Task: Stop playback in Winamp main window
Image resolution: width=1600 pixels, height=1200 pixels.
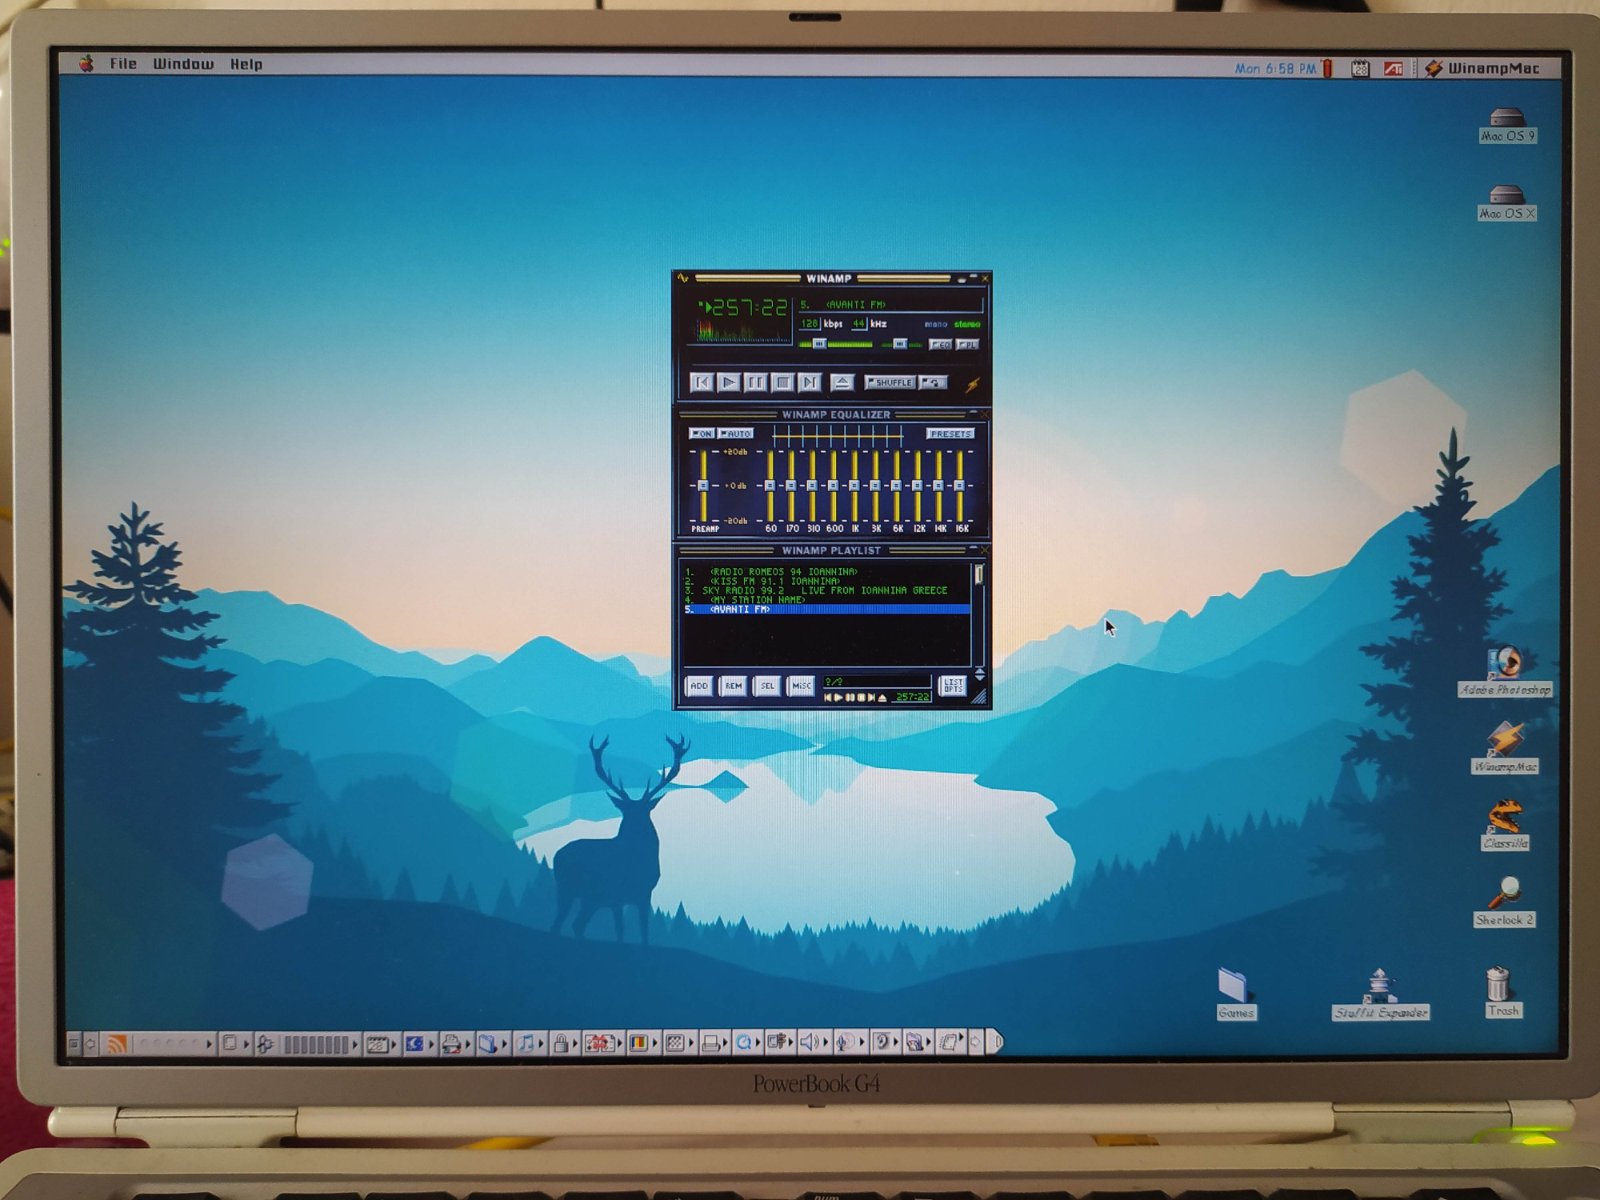Action: click(783, 382)
